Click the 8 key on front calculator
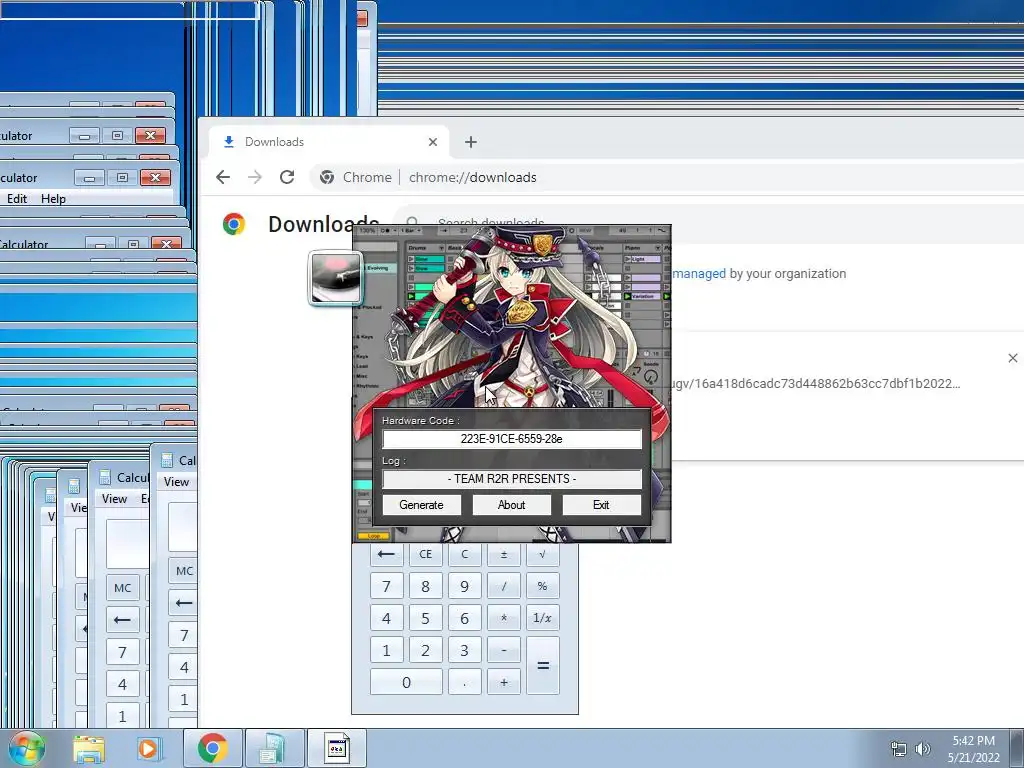Image resolution: width=1024 pixels, height=768 pixels. pos(425,586)
